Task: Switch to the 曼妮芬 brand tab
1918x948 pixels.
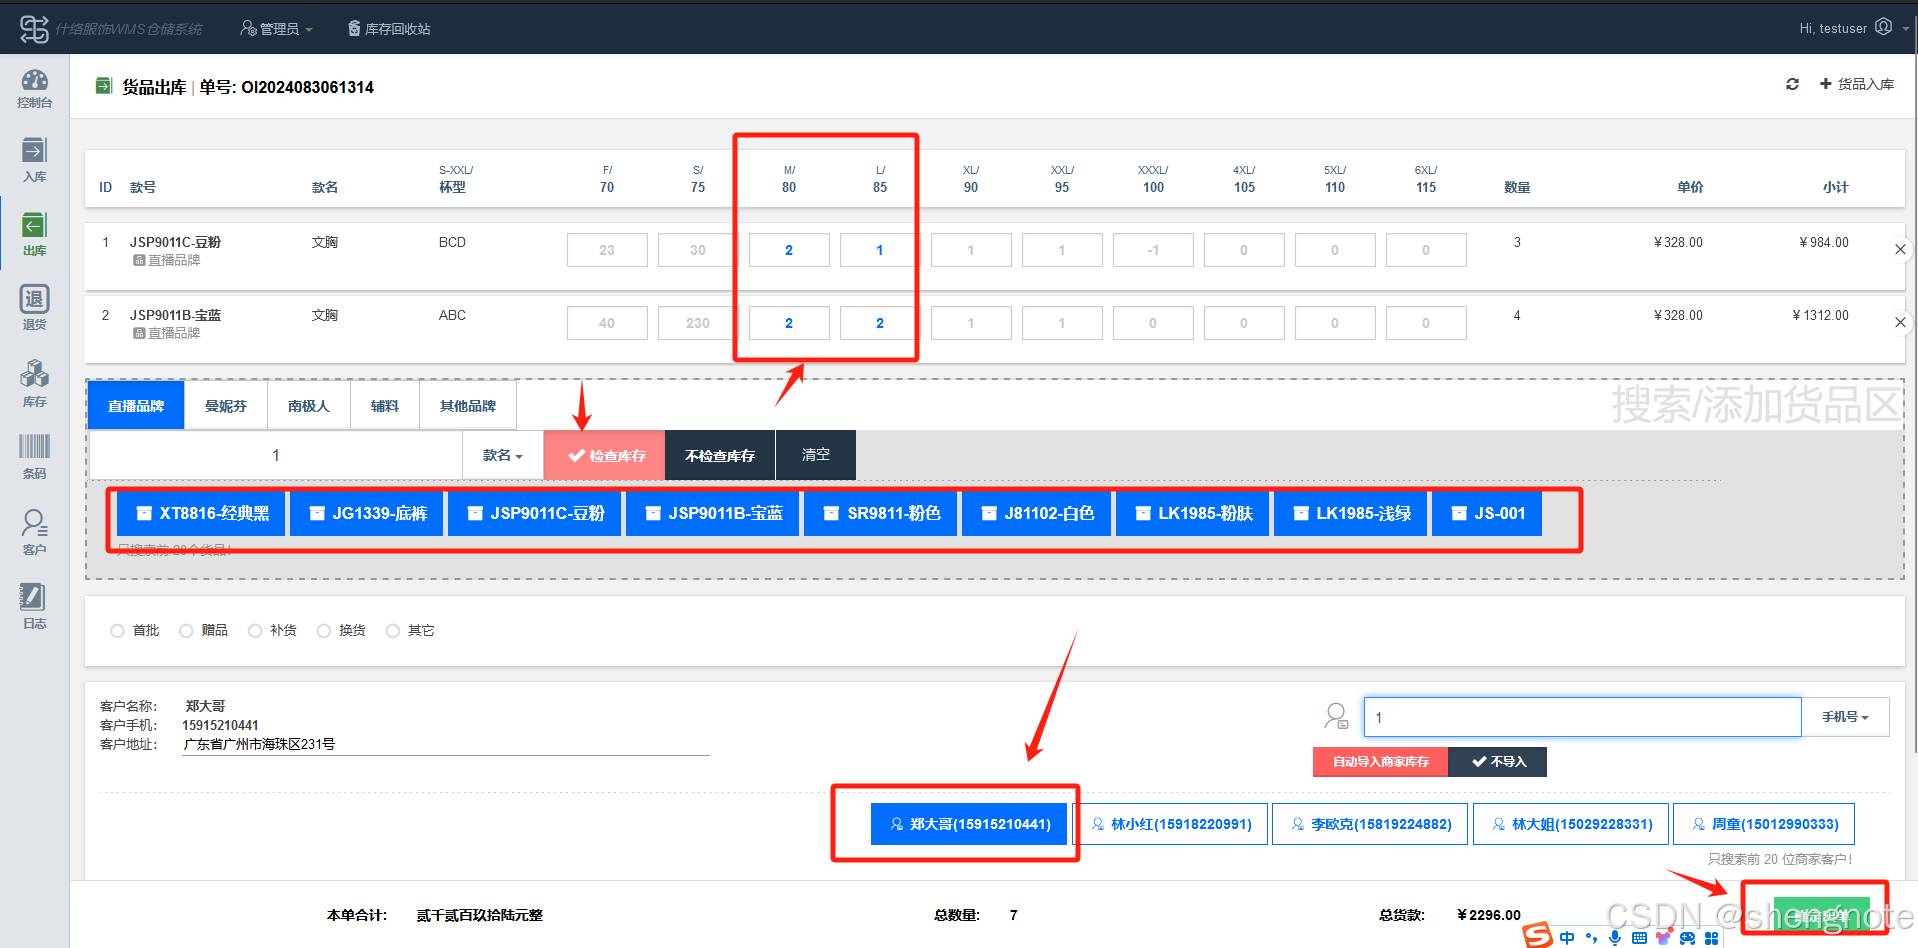Action: [225, 406]
